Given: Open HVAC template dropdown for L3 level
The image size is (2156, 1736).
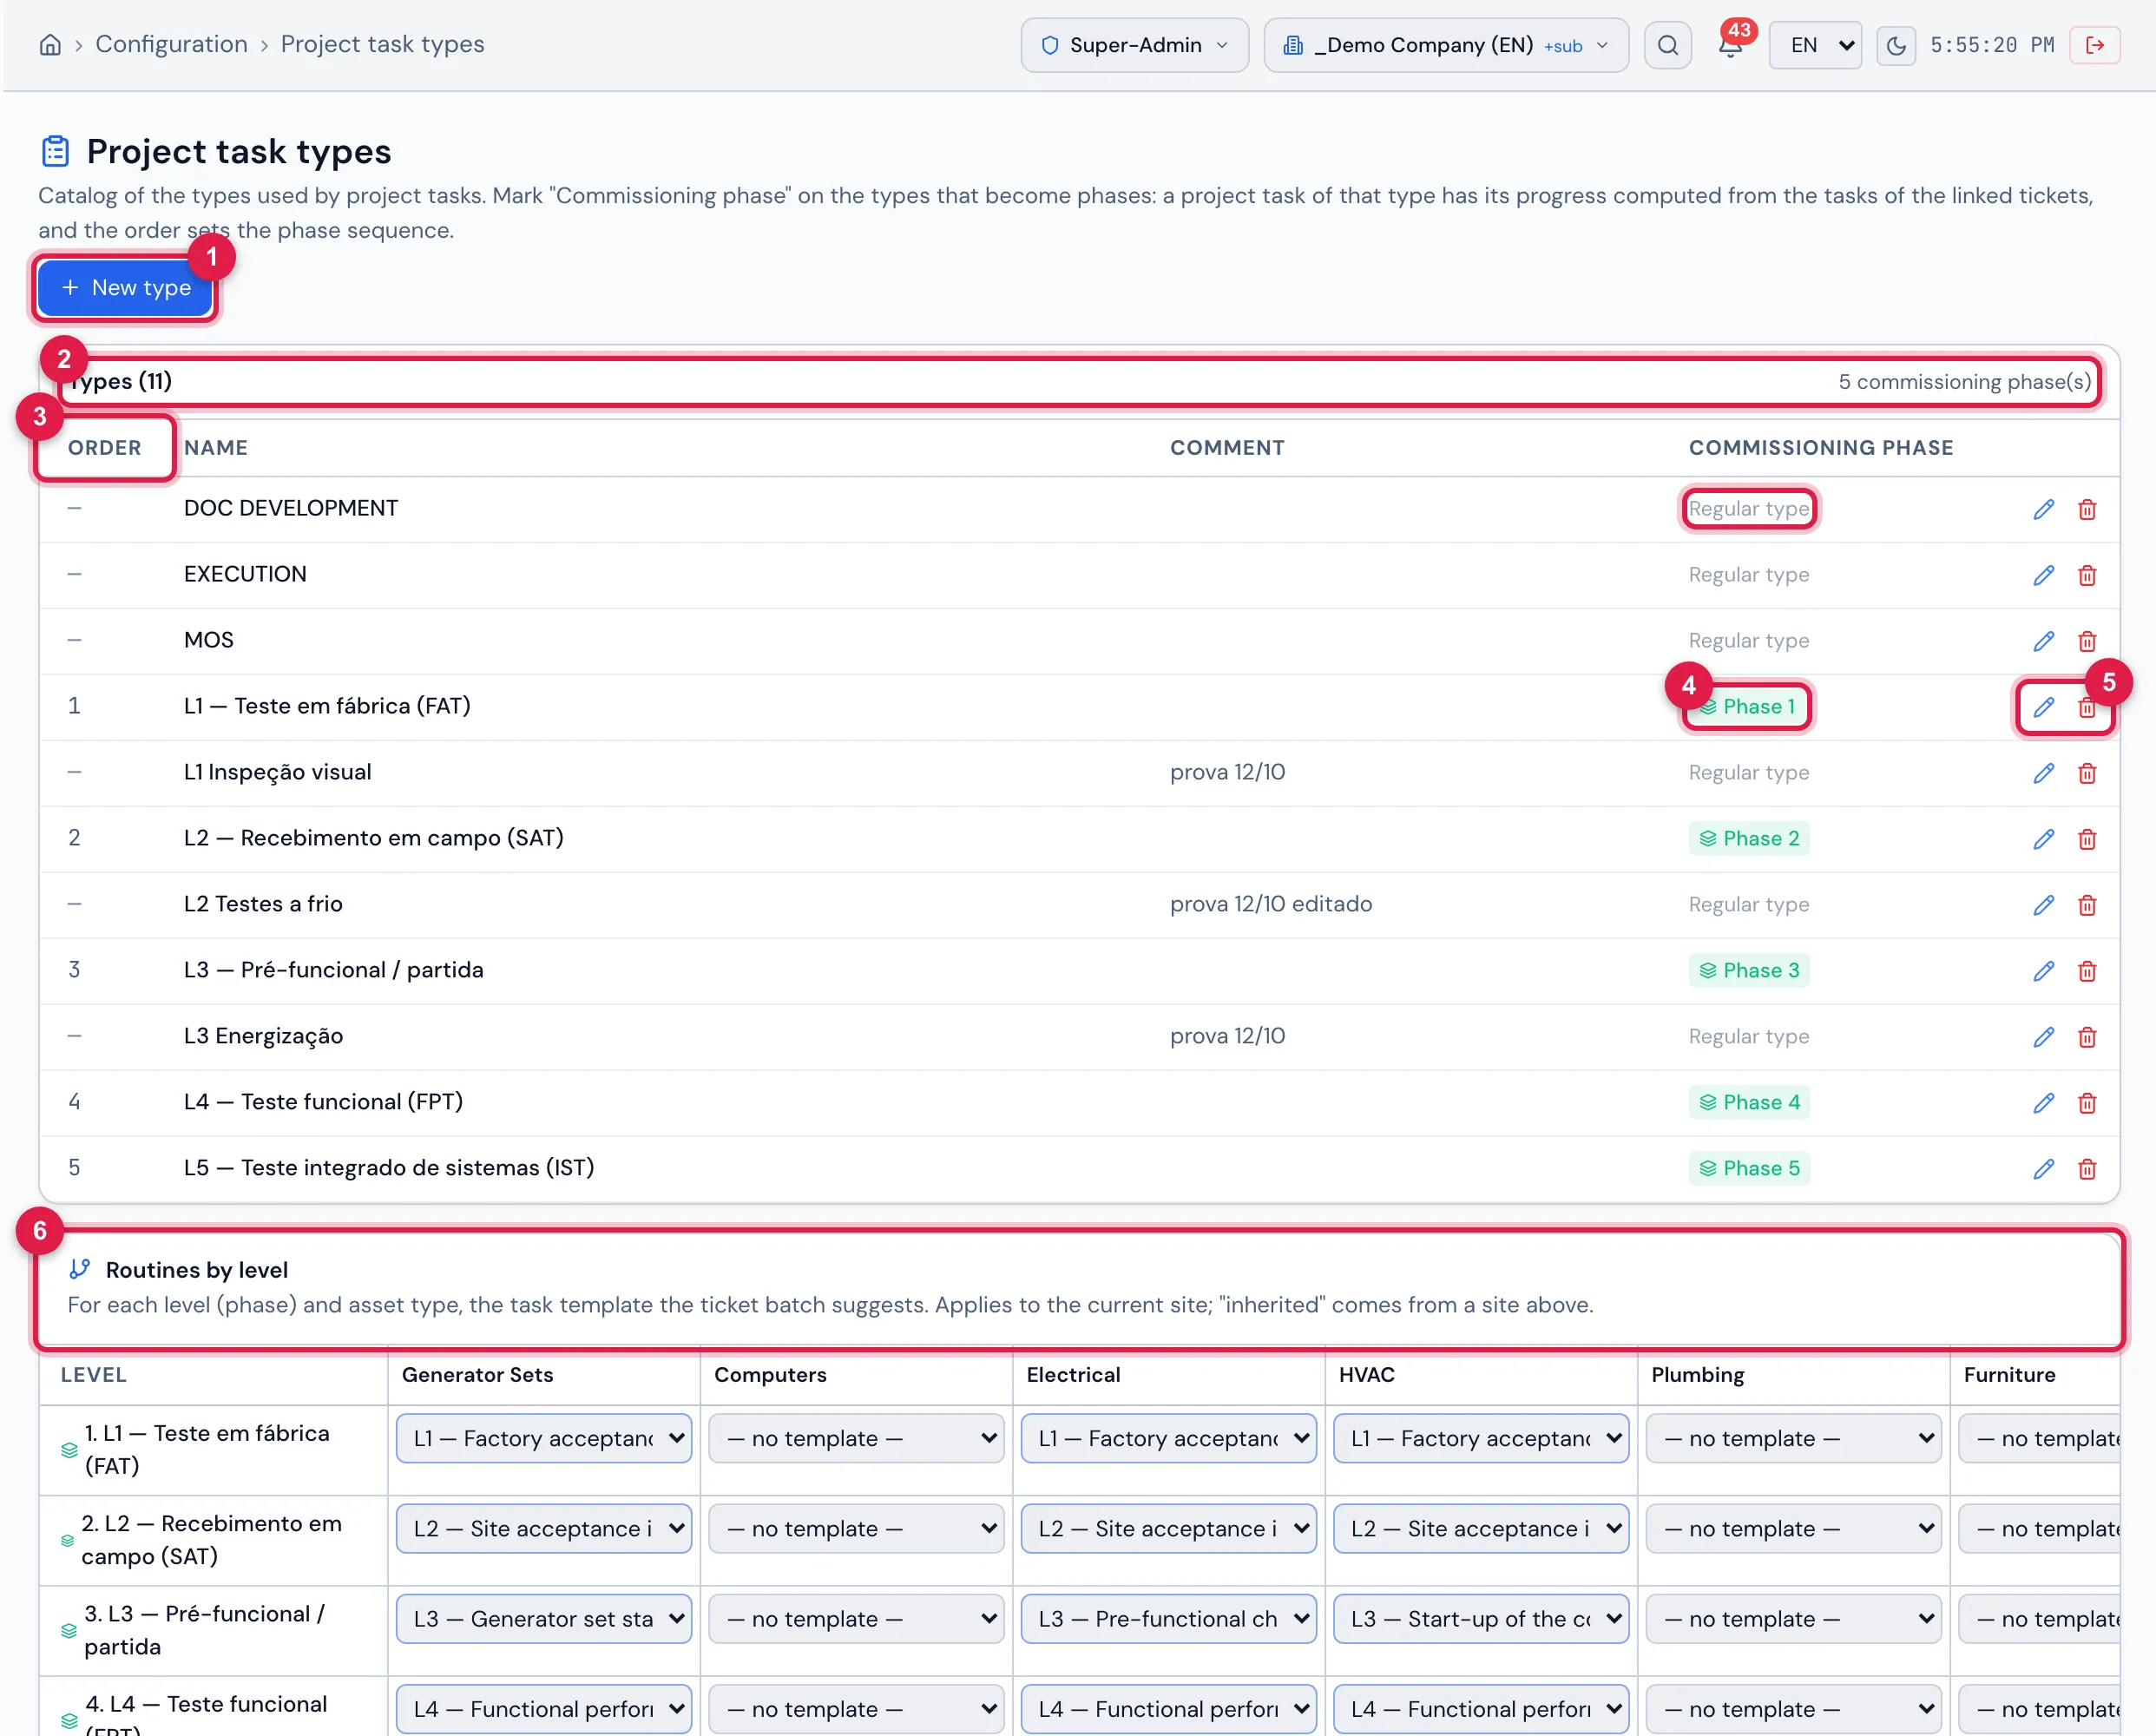Looking at the screenshot, I should 1481,1618.
